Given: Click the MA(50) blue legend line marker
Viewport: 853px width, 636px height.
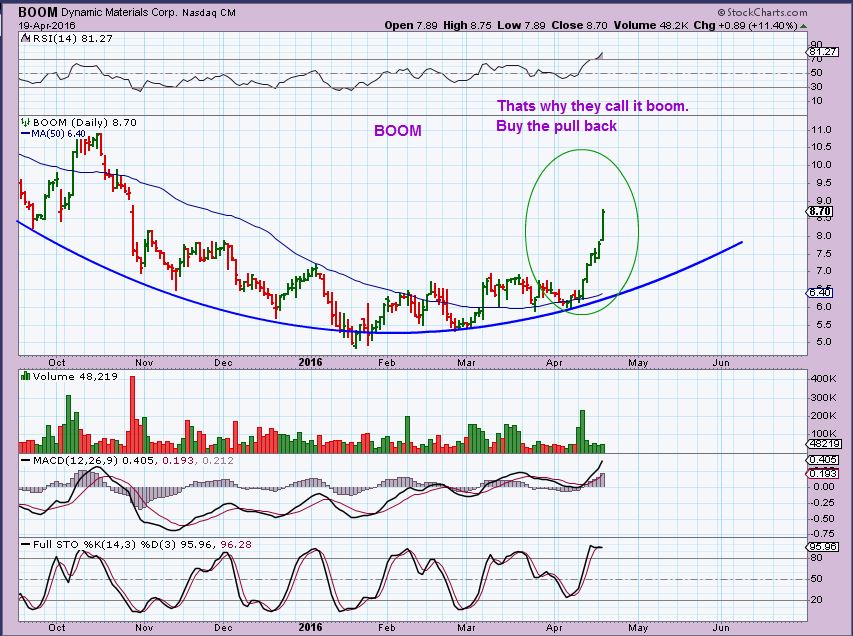Looking at the screenshot, I should click(25, 134).
